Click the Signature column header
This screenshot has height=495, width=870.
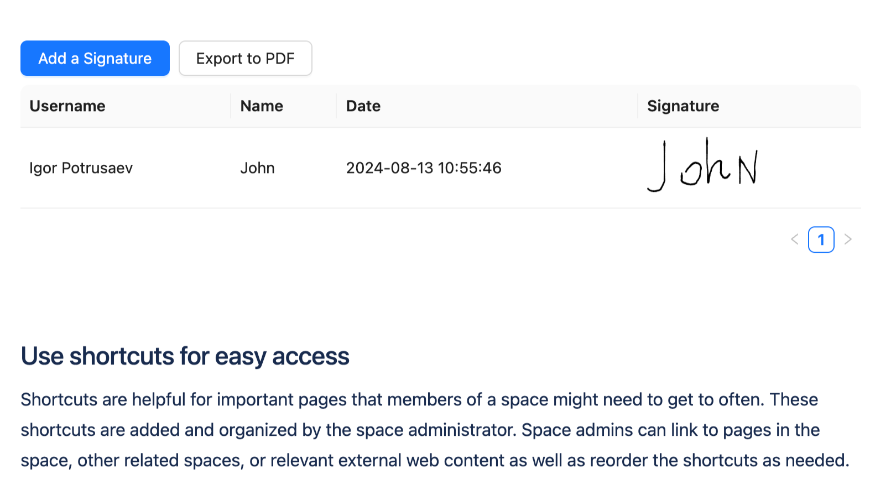point(683,106)
